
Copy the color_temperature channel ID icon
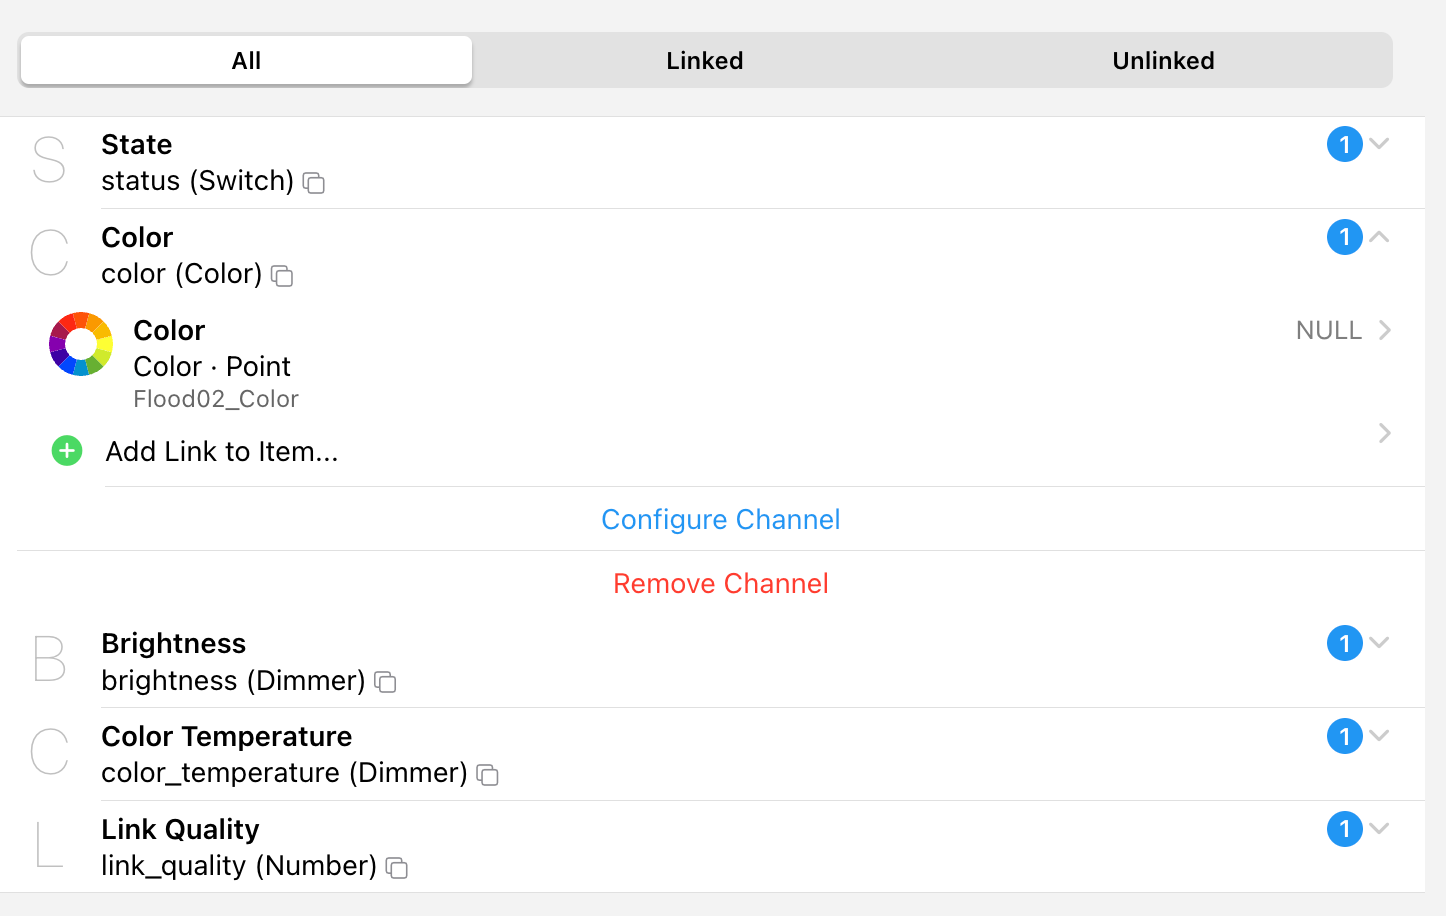(487, 775)
